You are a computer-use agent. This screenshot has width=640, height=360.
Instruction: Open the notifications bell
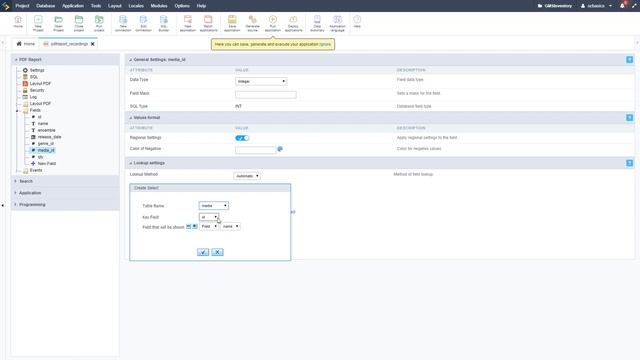coord(622,6)
